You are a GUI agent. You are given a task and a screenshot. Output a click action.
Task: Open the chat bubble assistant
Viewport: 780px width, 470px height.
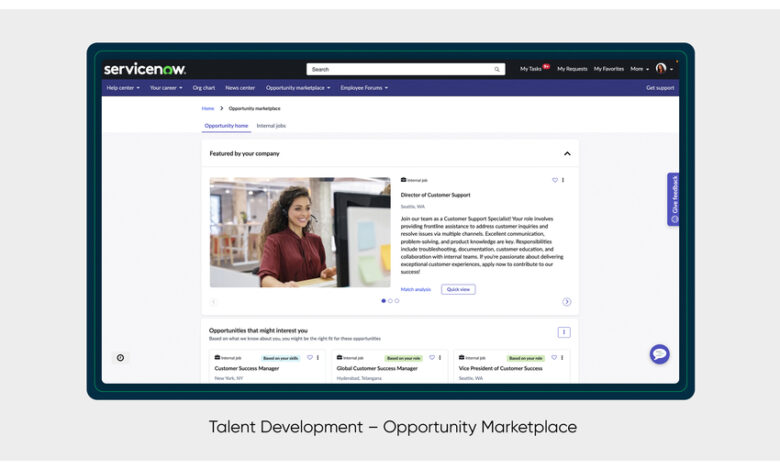tap(660, 354)
